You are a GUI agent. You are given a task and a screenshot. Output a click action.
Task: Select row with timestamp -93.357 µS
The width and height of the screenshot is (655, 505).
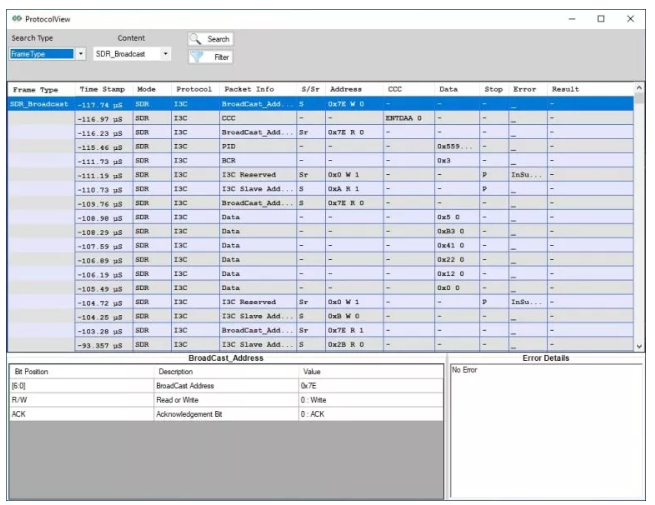click(320, 345)
